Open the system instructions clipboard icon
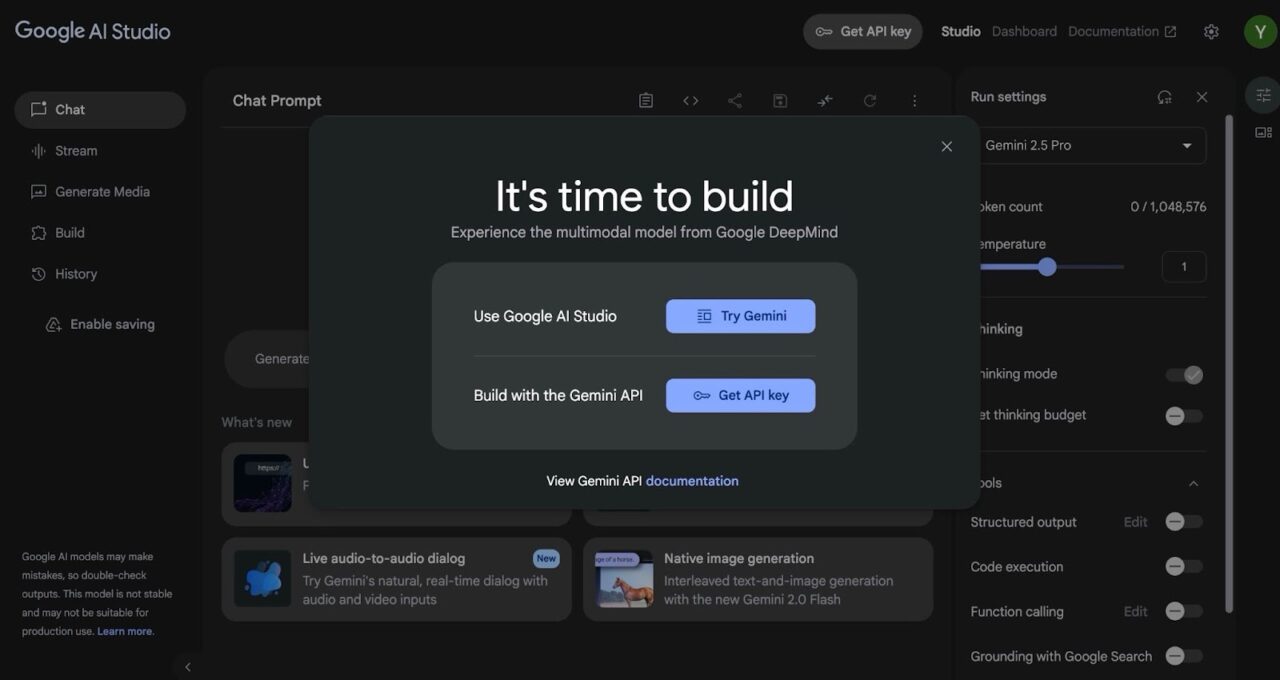 pyautogui.click(x=646, y=100)
